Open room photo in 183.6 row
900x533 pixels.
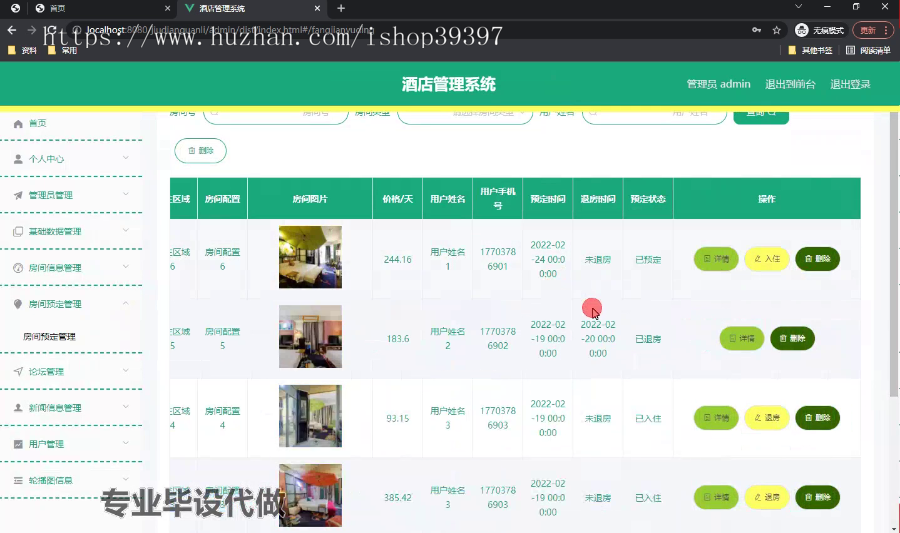click(310, 337)
